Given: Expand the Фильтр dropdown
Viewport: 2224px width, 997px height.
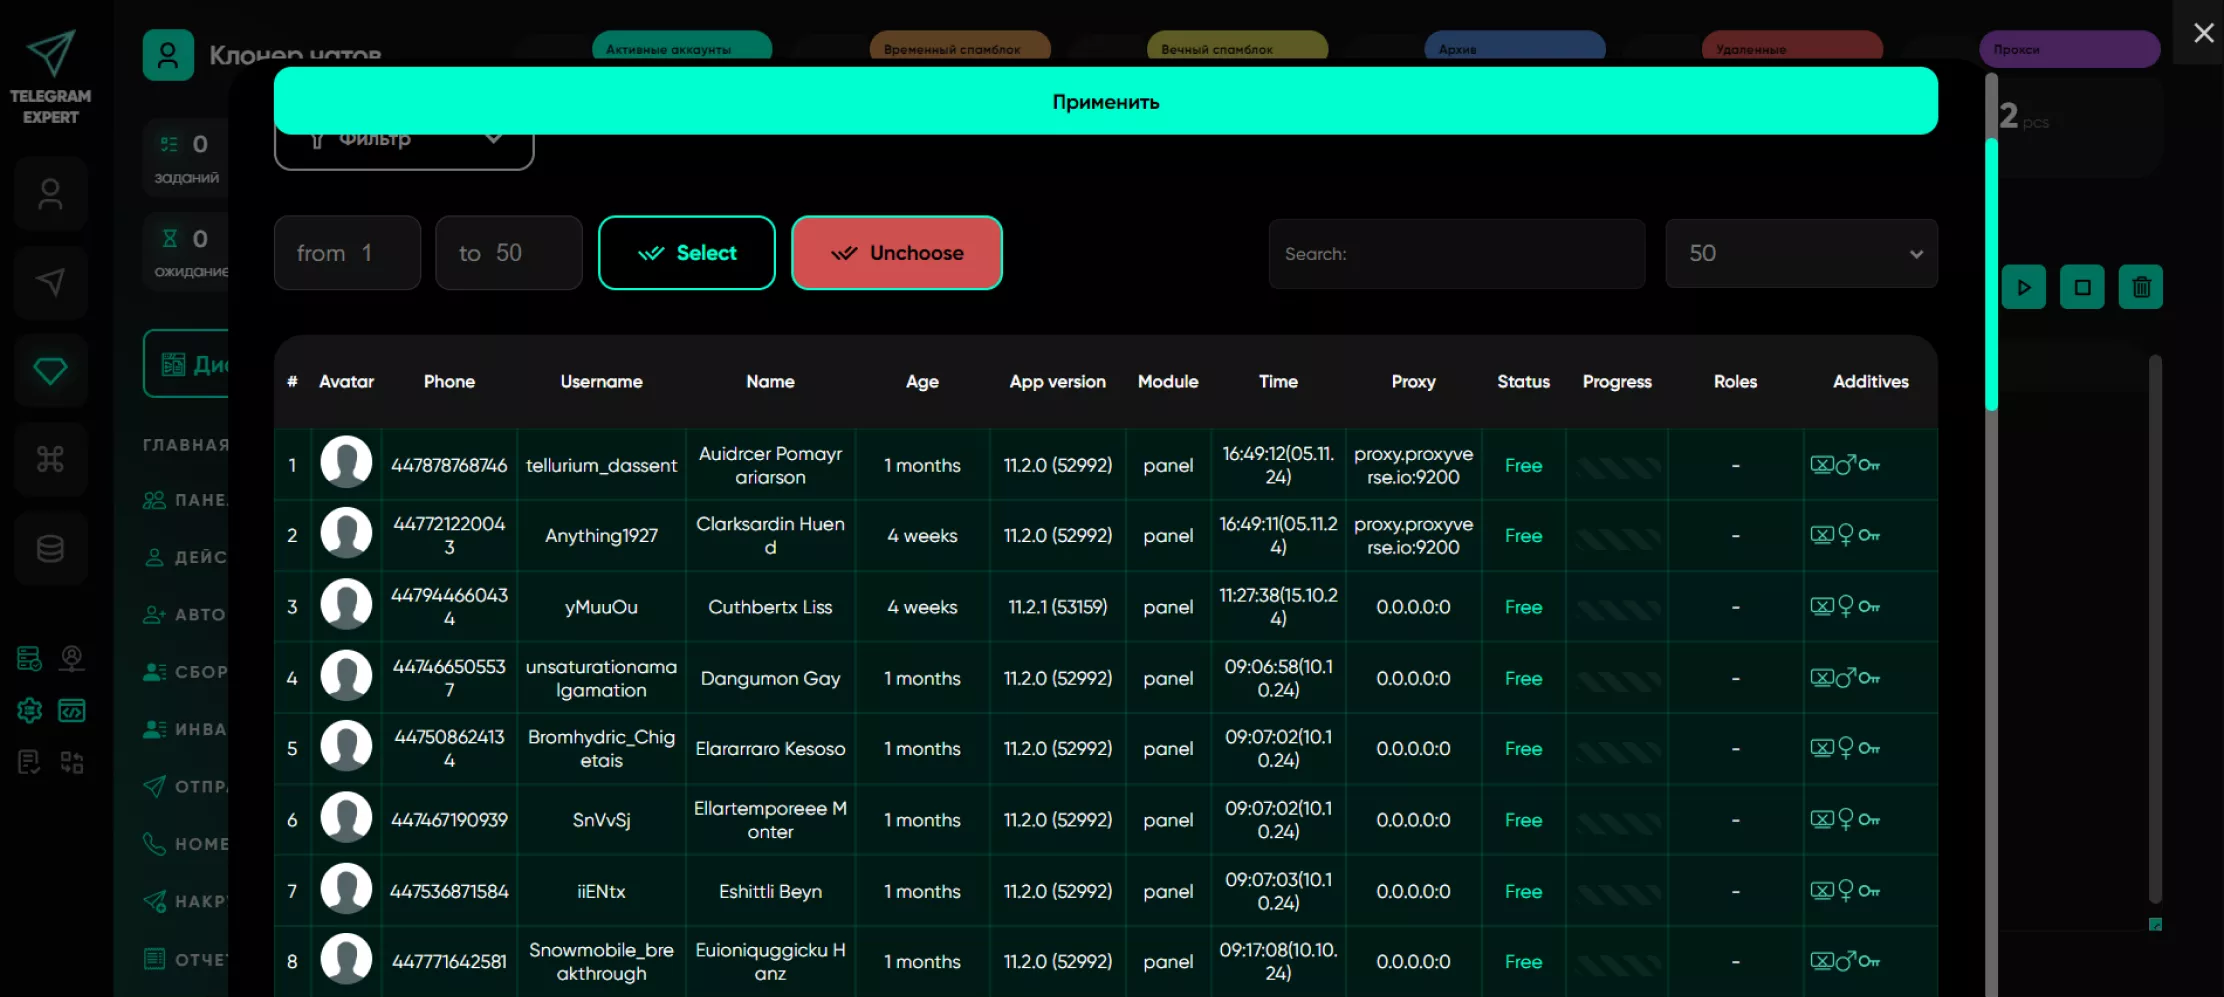Looking at the screenshot, I should pos(404,145).
